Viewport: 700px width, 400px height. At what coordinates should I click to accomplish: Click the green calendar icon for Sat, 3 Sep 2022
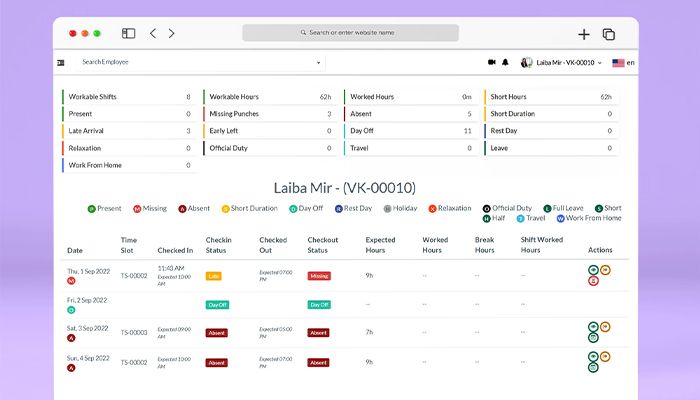click(593, 338)
